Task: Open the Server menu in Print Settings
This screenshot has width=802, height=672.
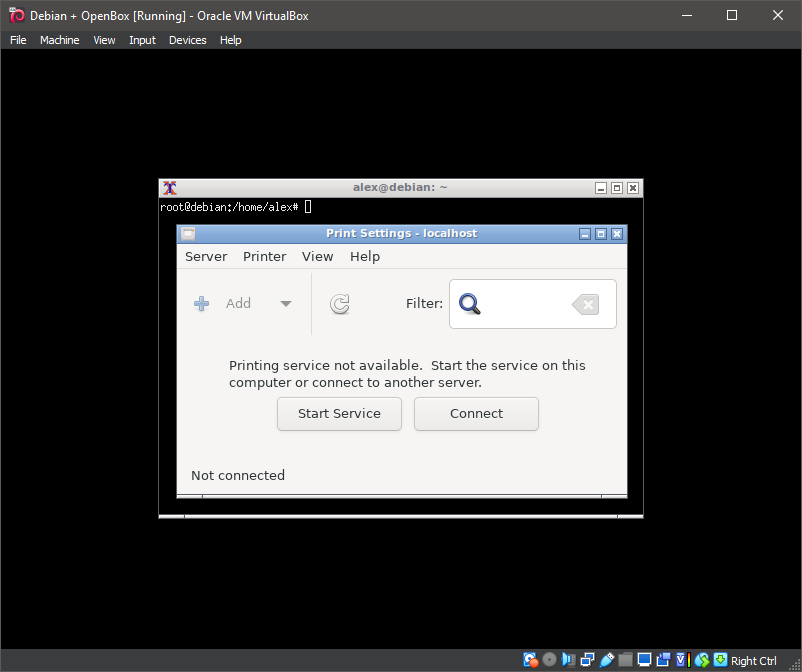Action: [x=205, y=256]
